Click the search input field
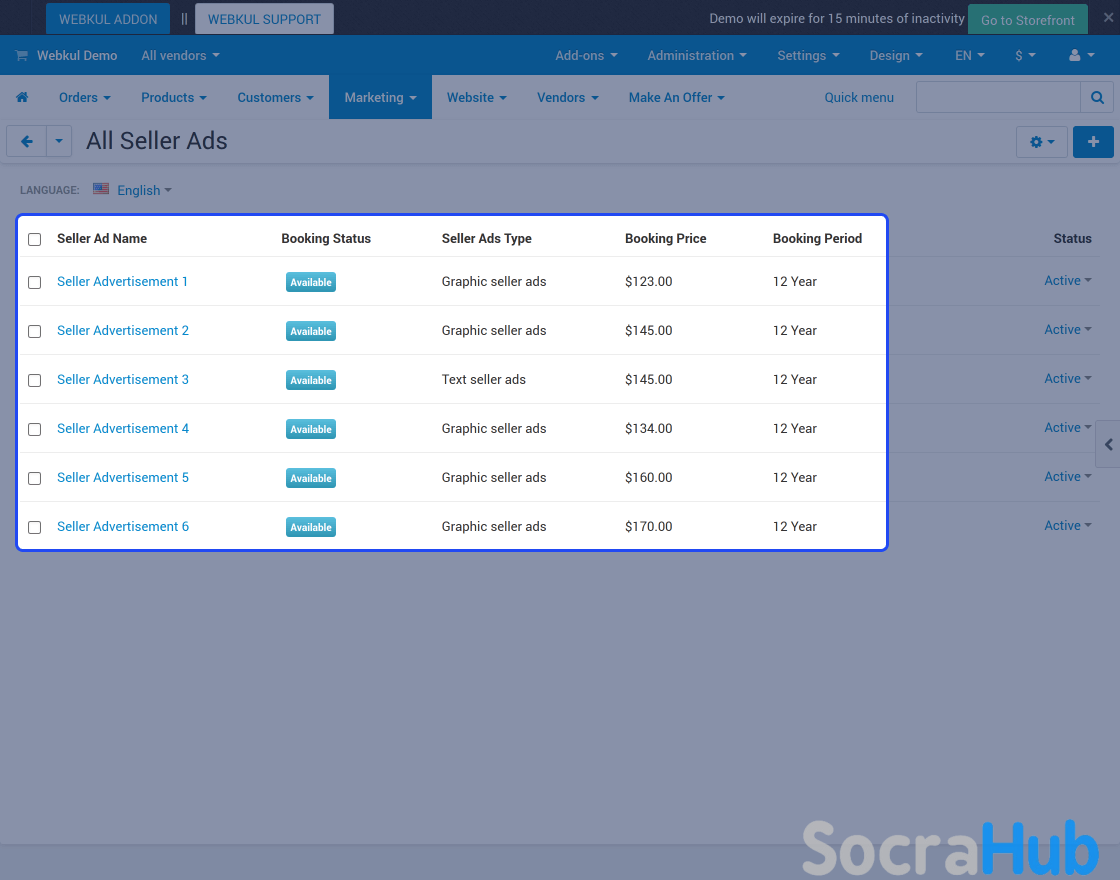This screenshot has height=880, width=1120. 998,98
